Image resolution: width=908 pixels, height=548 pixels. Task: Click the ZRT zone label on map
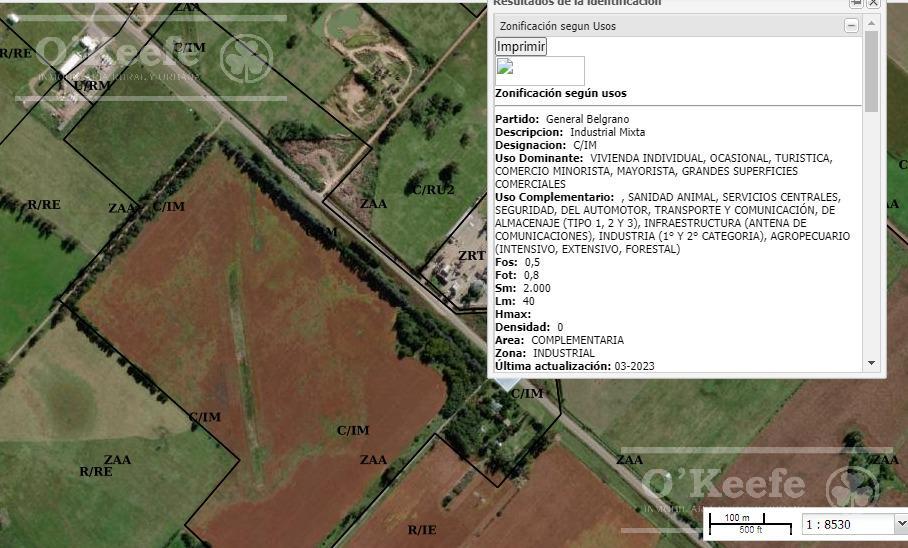point(471,255)
